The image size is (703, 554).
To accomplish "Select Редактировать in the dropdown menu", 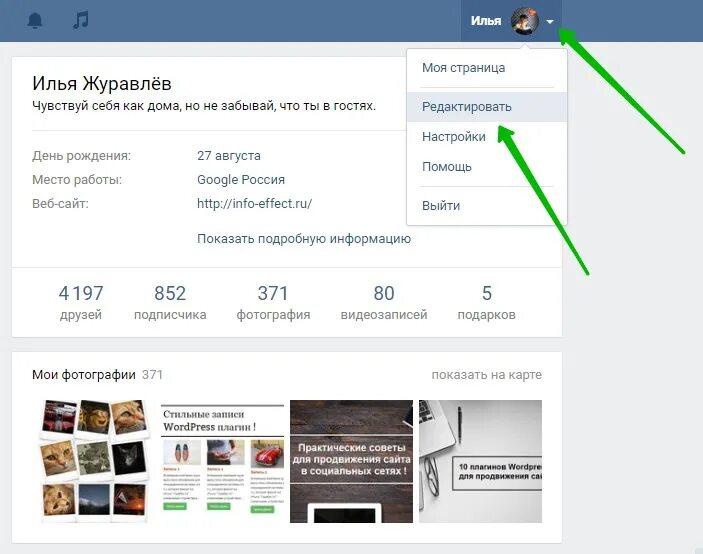I will (x=487, y=107).
